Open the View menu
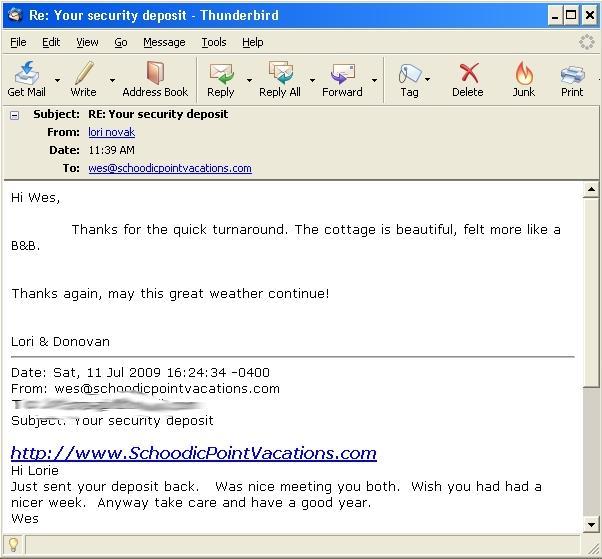602x559 pixels. tap(87, 42)
